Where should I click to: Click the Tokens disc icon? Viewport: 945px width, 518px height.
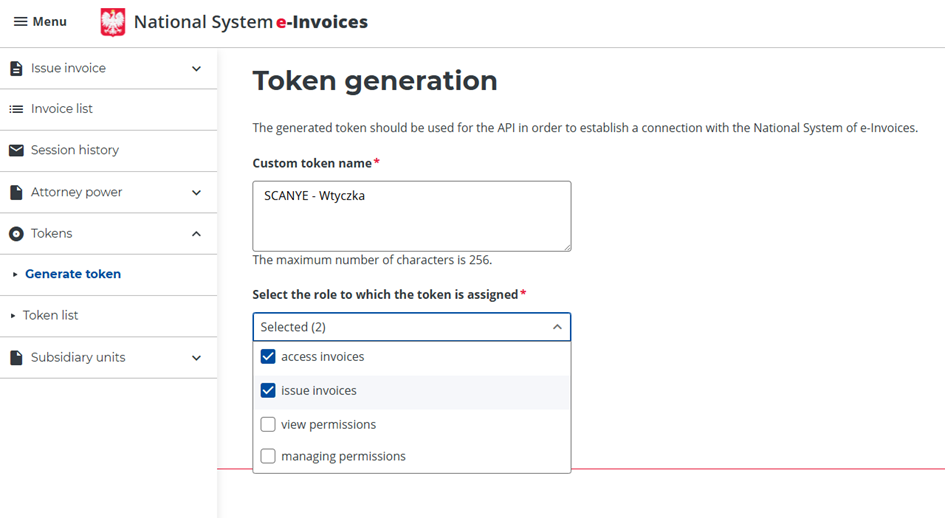tap(16, 234)
